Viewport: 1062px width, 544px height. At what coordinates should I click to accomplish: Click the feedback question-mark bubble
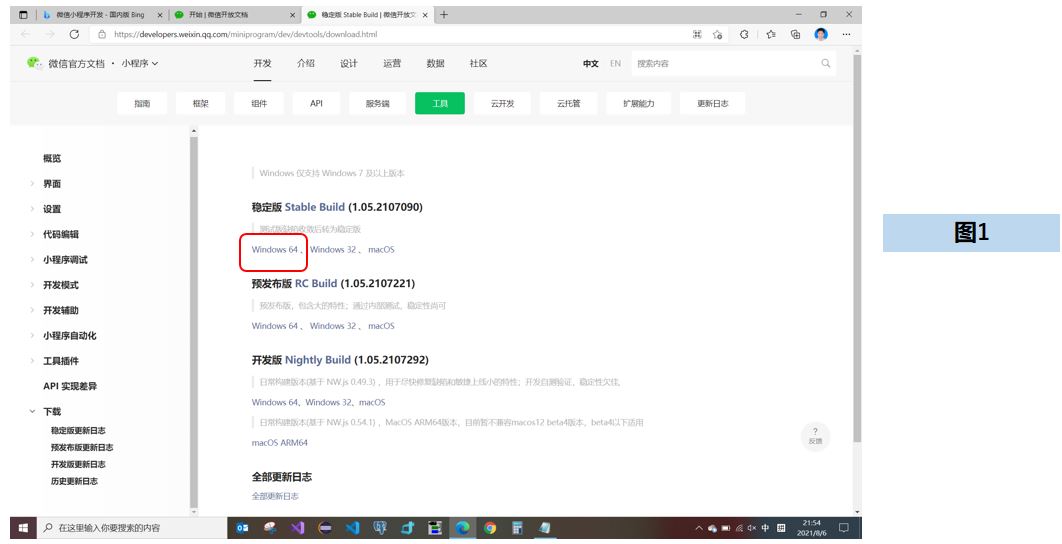815,436
